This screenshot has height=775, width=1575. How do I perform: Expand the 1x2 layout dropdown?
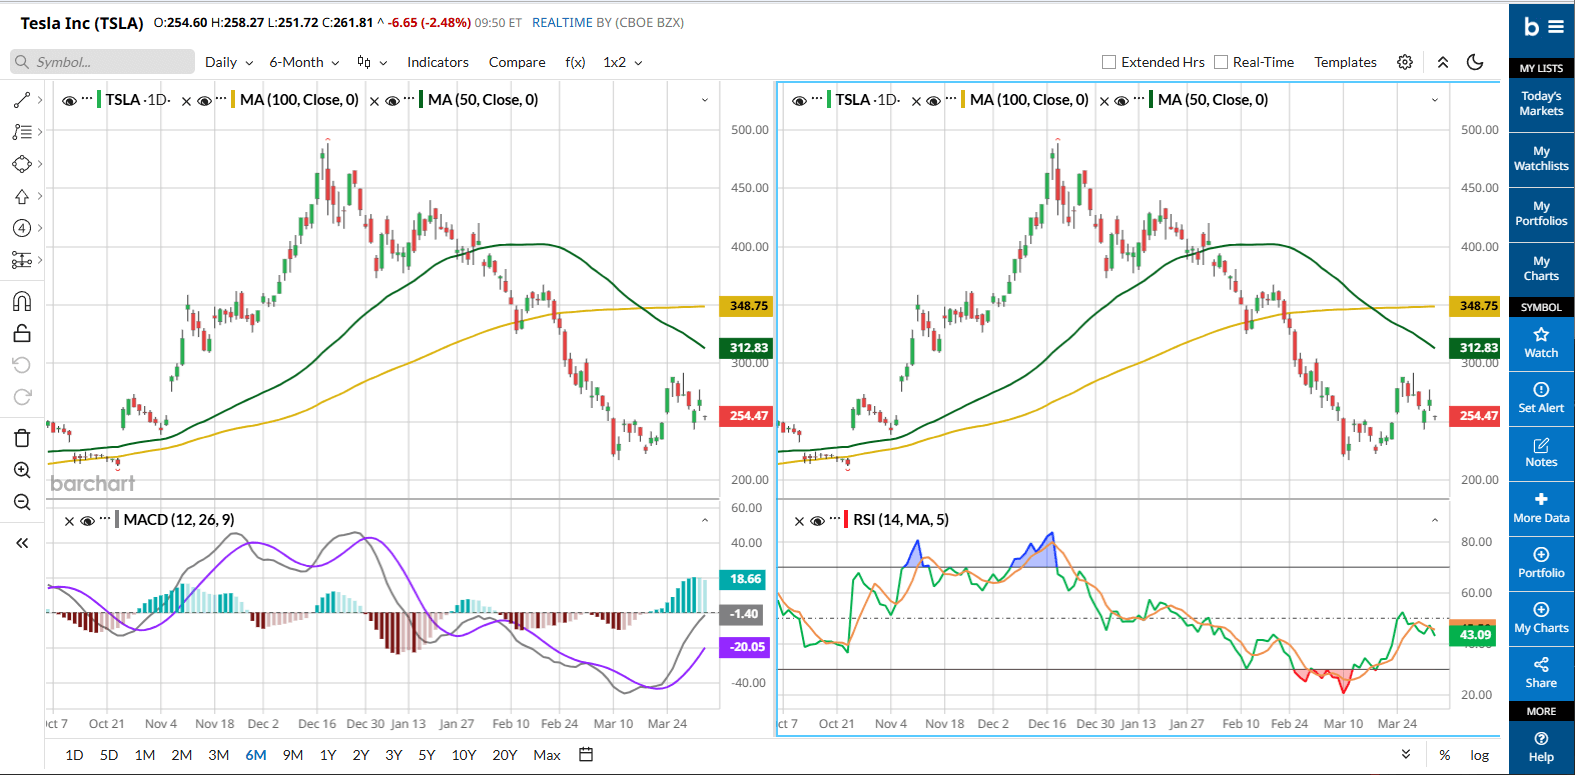[622, 62]
